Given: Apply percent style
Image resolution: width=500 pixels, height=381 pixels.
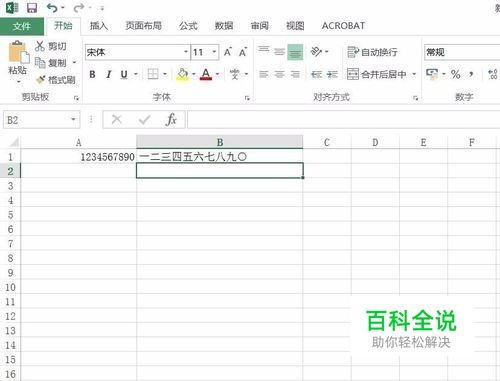Looking at the screenshot, I should (x=456, y=74).
